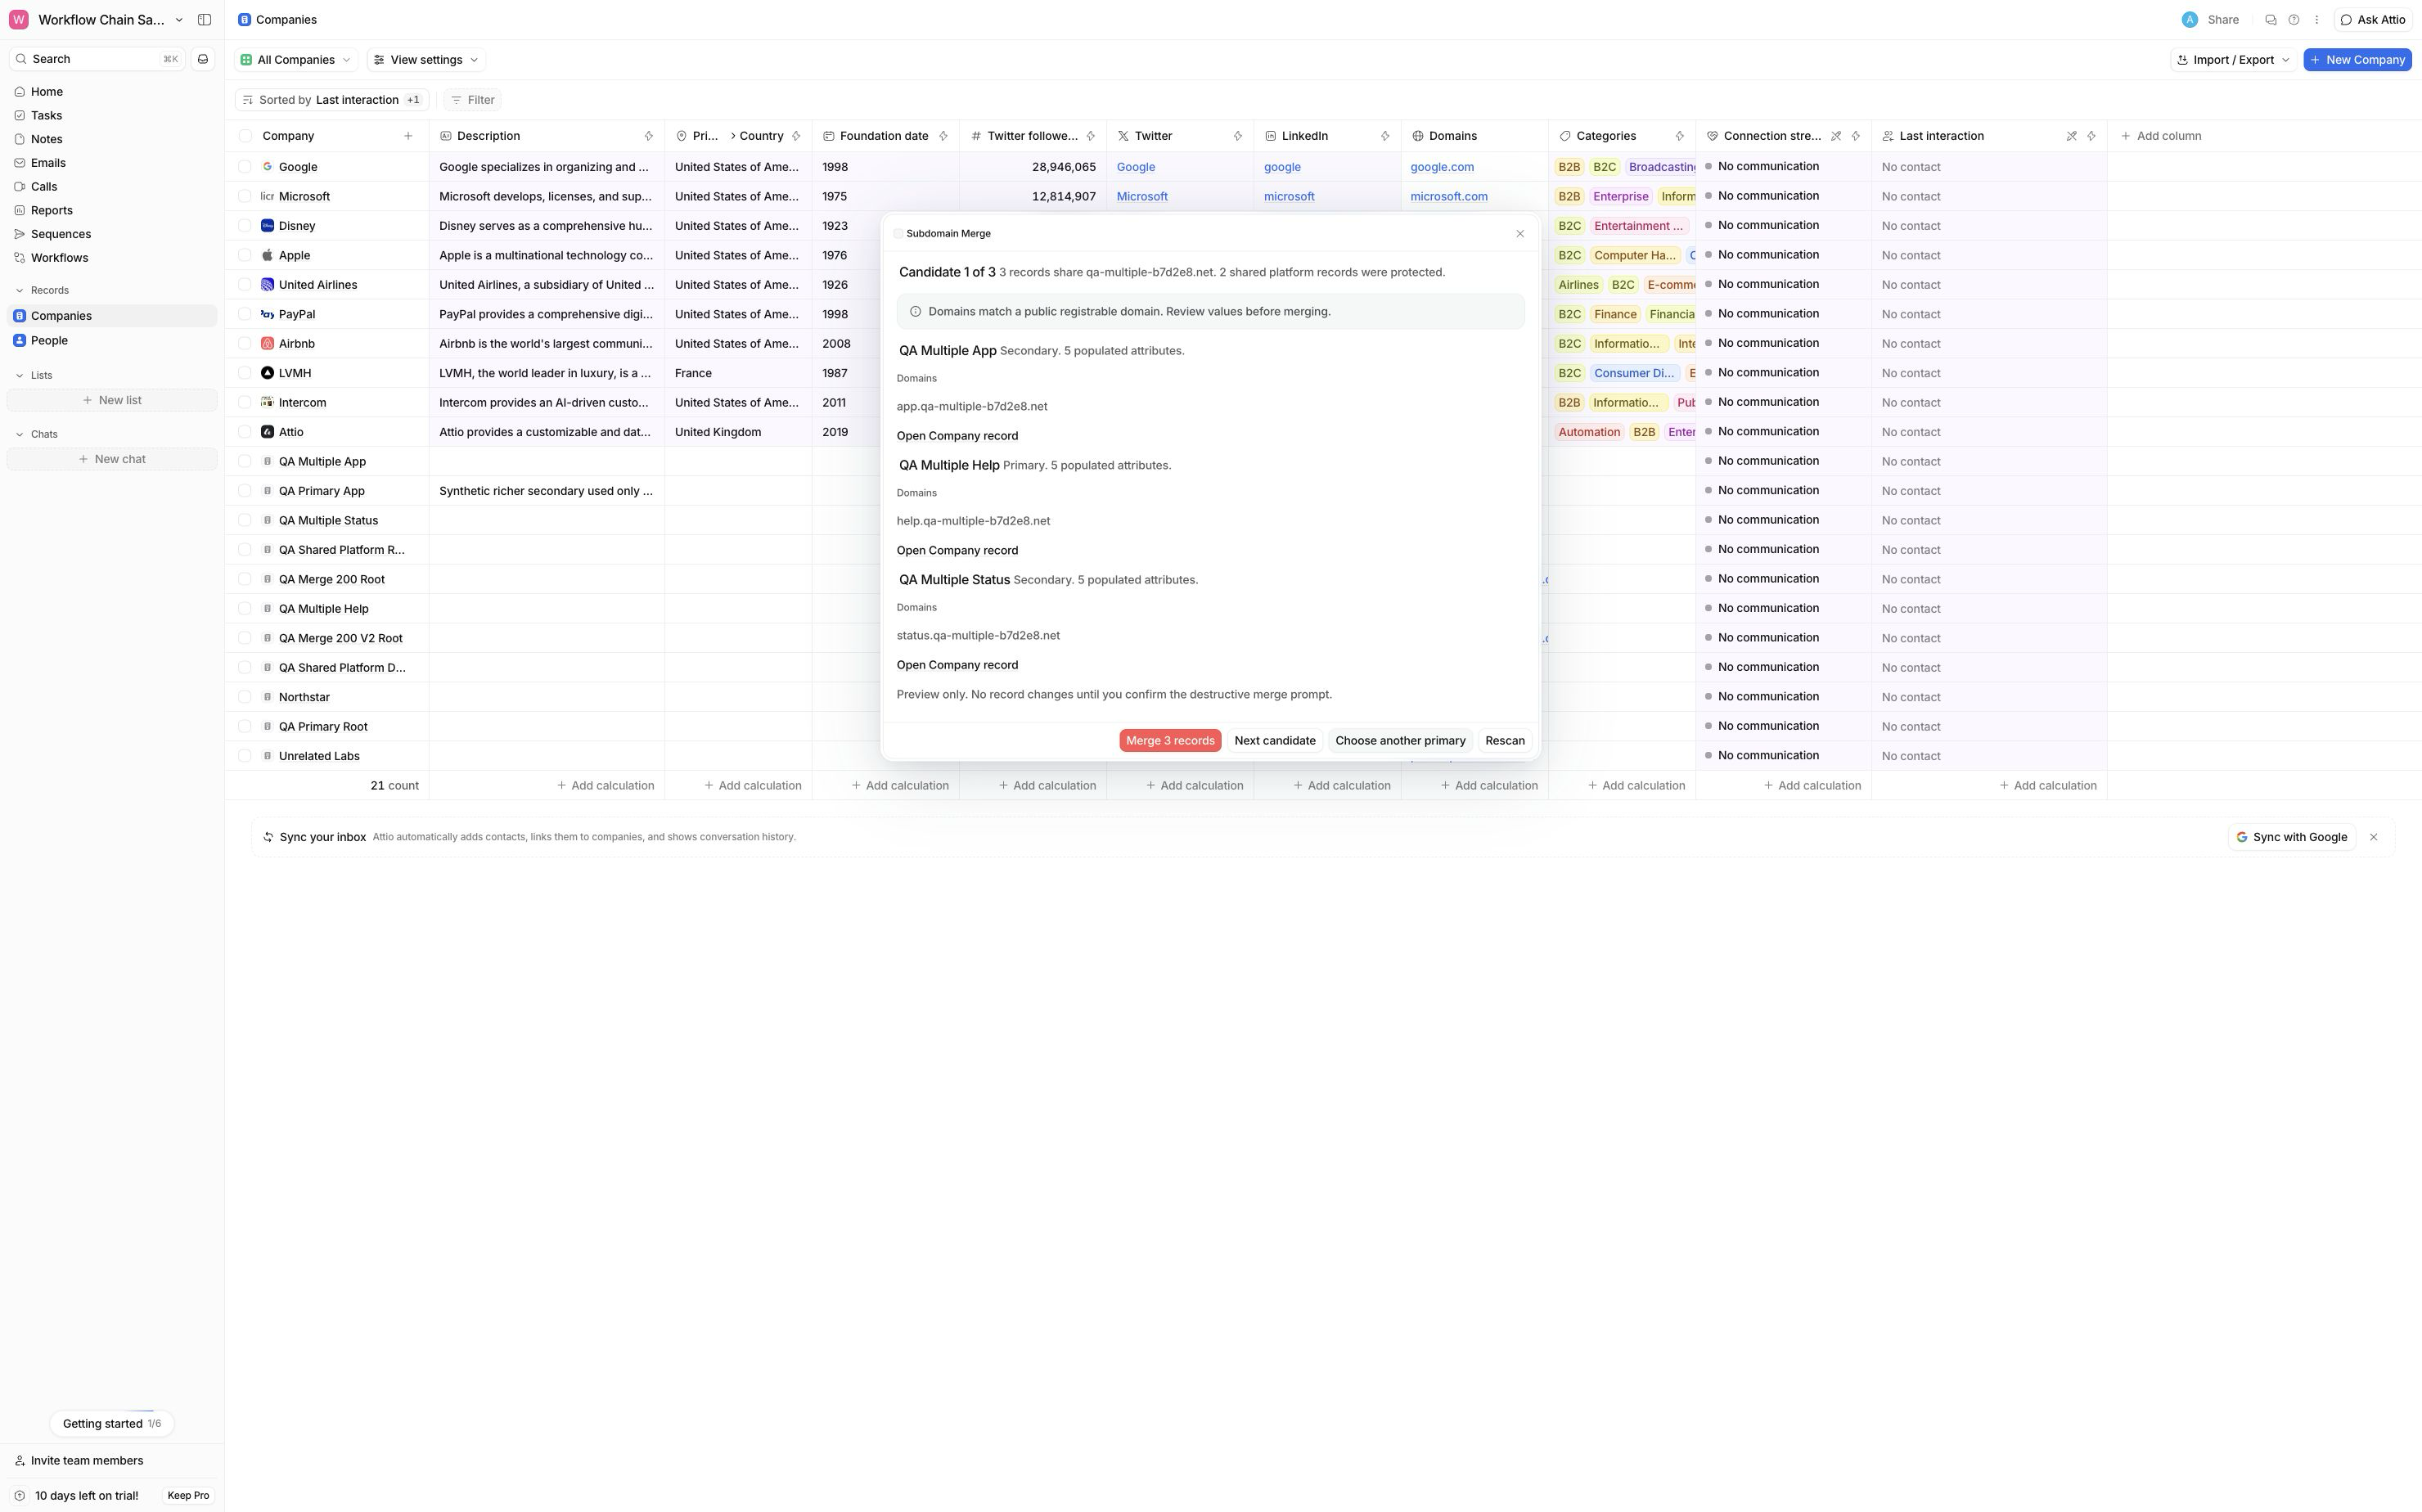The height and width of the screenshot is (1512, 2422).
Task: Click the bolt icon in Twitter followers header
Action: (1090, 136)
